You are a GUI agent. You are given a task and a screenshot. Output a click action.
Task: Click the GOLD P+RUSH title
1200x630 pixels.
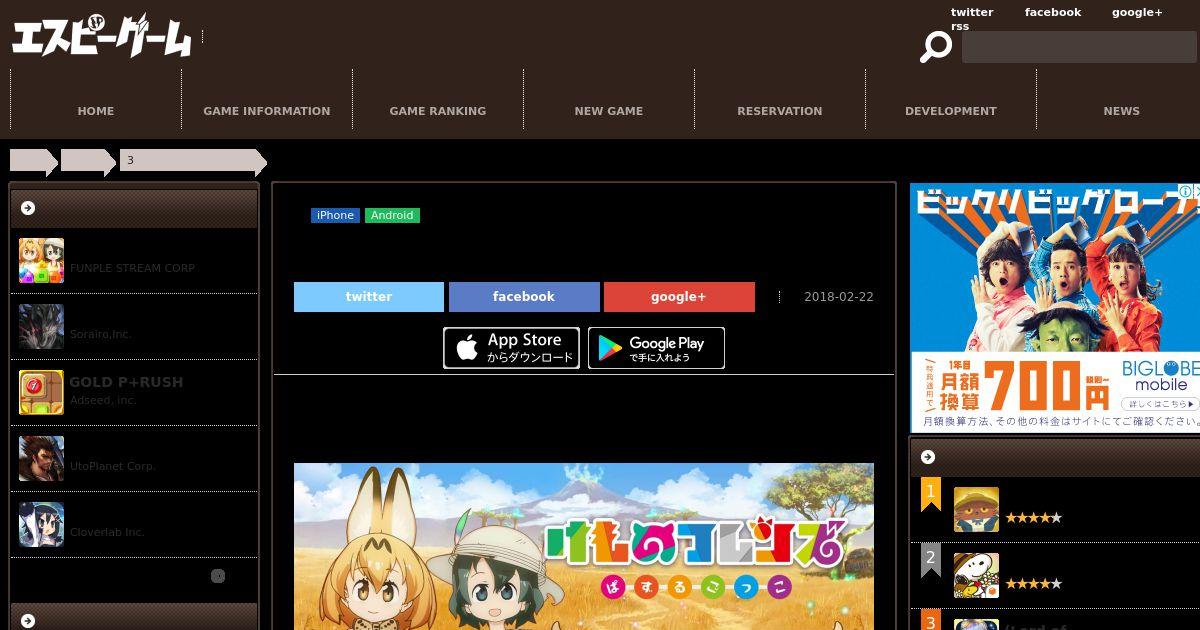tap(126, 382)
